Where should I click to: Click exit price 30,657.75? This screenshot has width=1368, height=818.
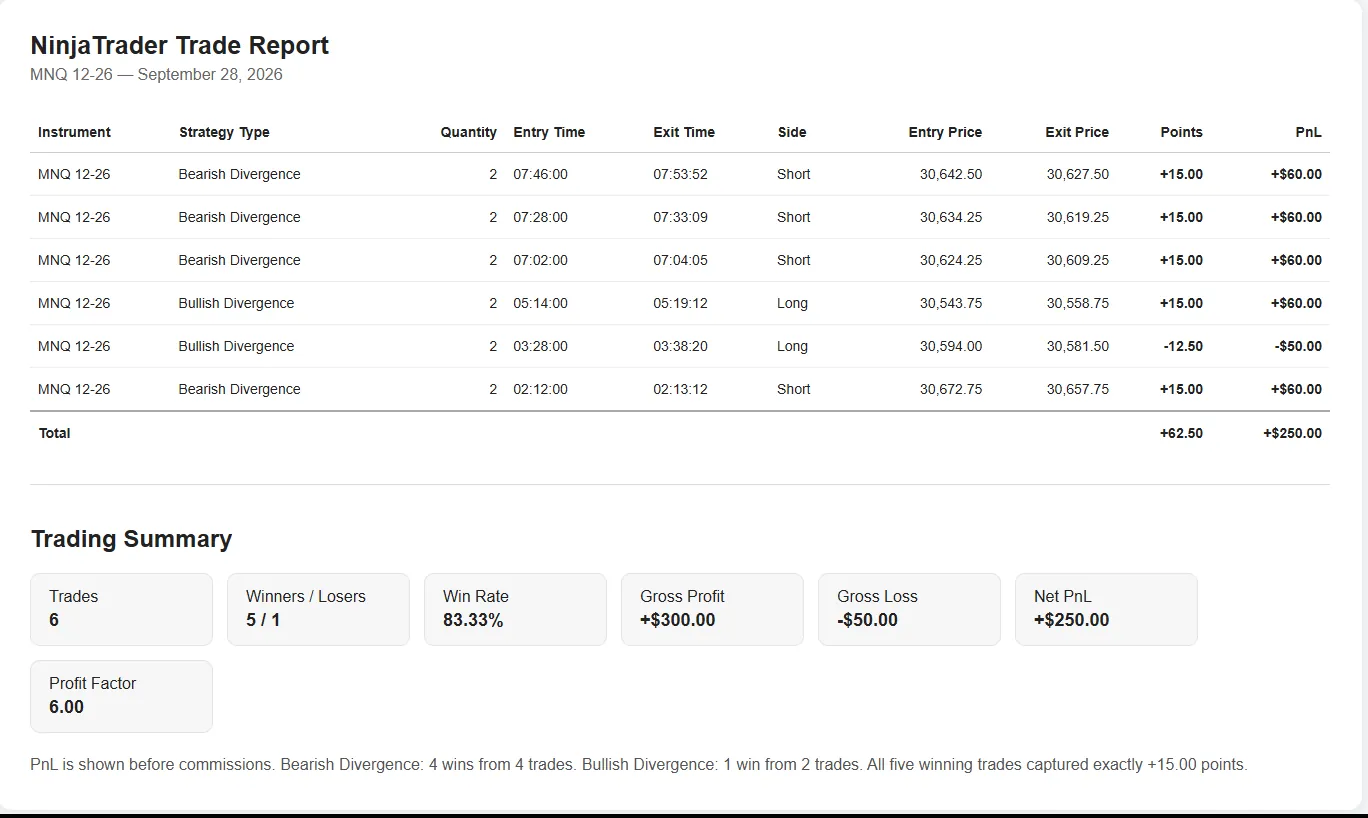click(1078, 389)
